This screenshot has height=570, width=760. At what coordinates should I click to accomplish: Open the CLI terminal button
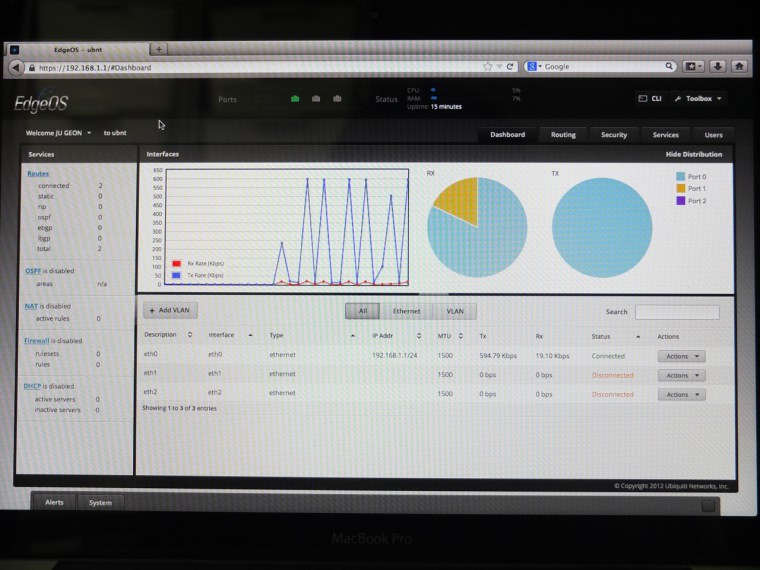pyautogui.click(x=650, y=98)
